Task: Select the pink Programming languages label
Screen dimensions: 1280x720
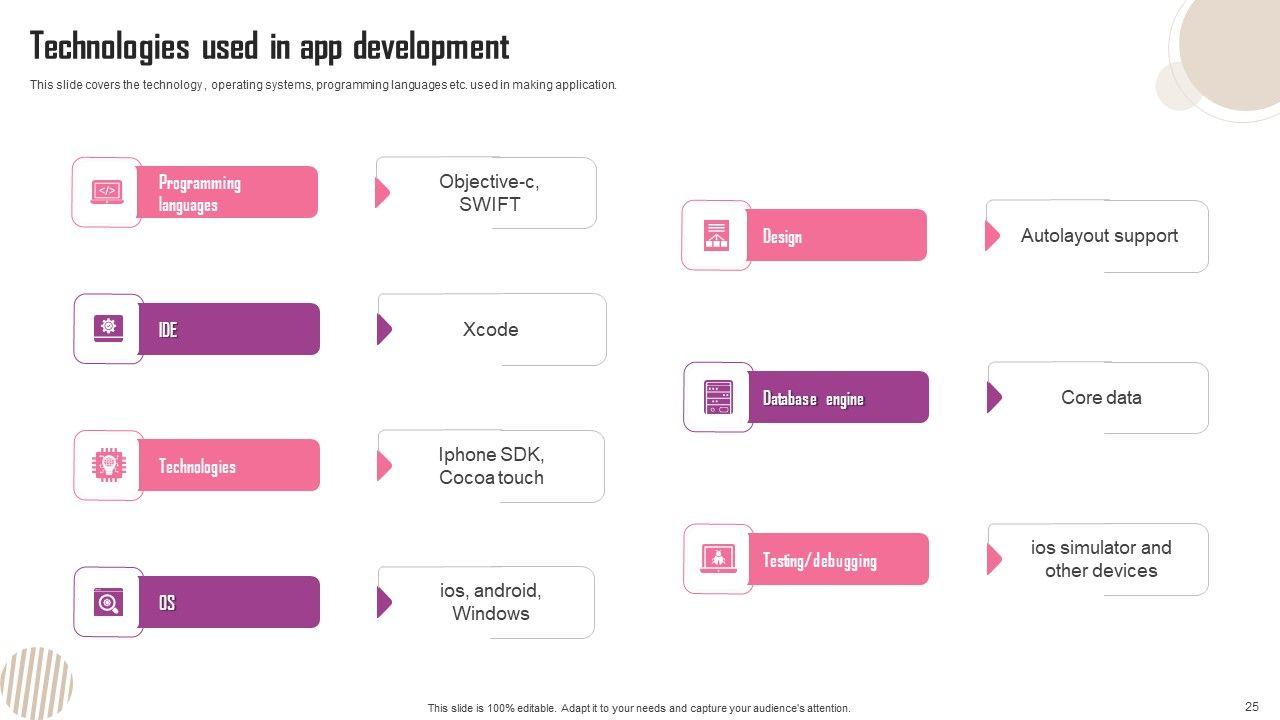Action: [x=228, y=192]
